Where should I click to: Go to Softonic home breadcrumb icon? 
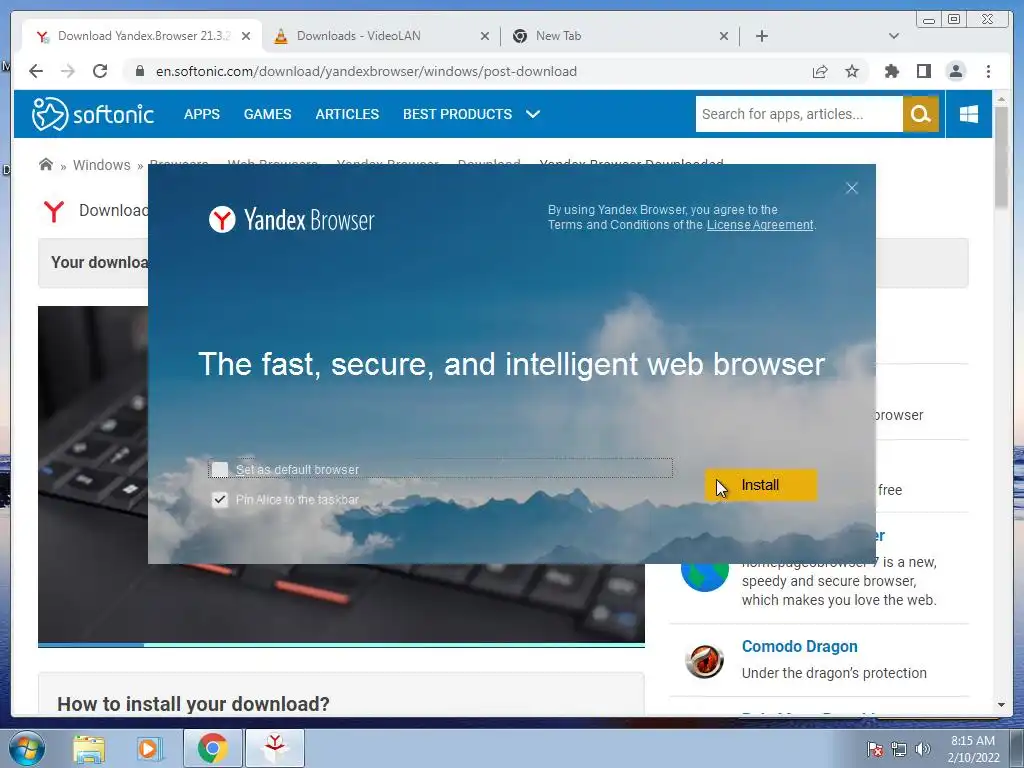46,165
